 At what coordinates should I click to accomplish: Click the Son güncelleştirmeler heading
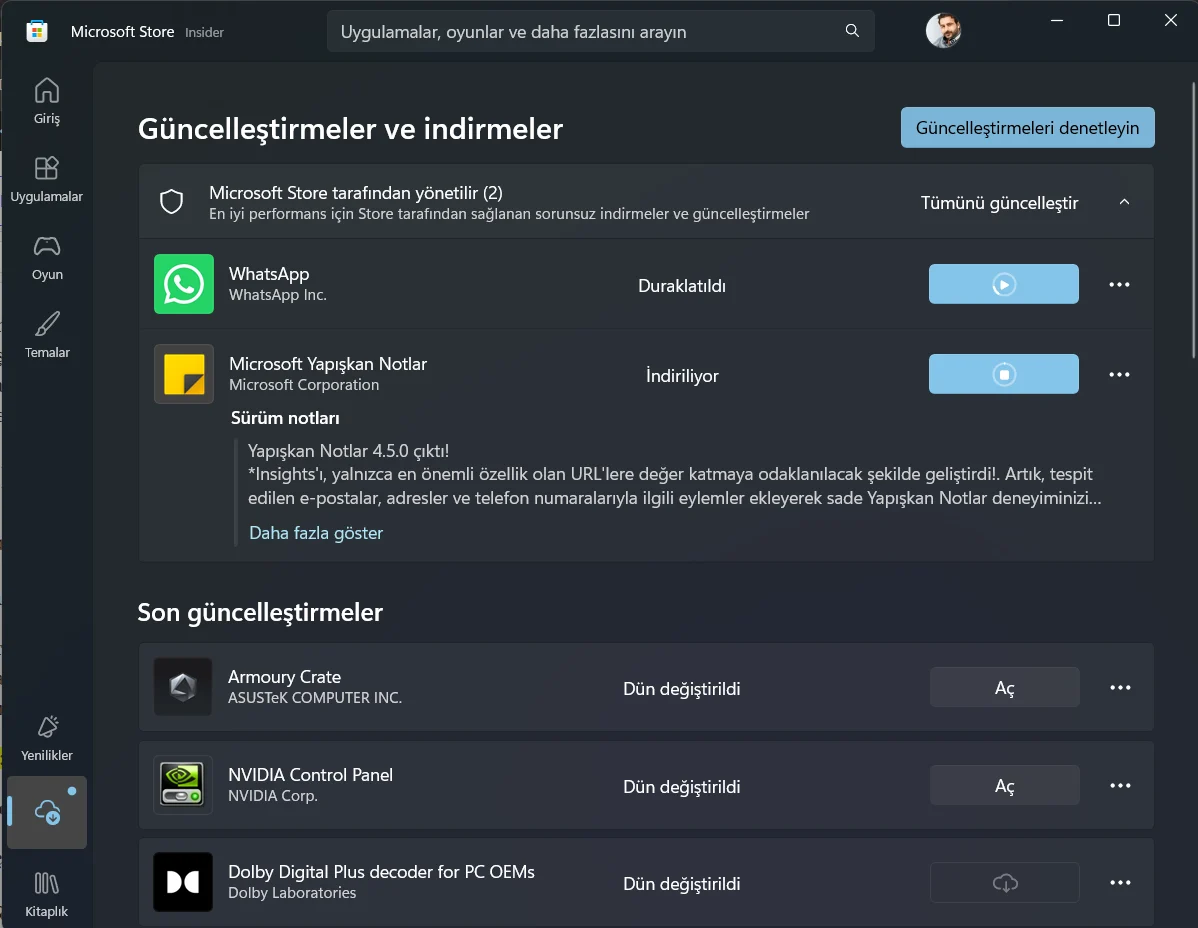[x=260, y=612]
